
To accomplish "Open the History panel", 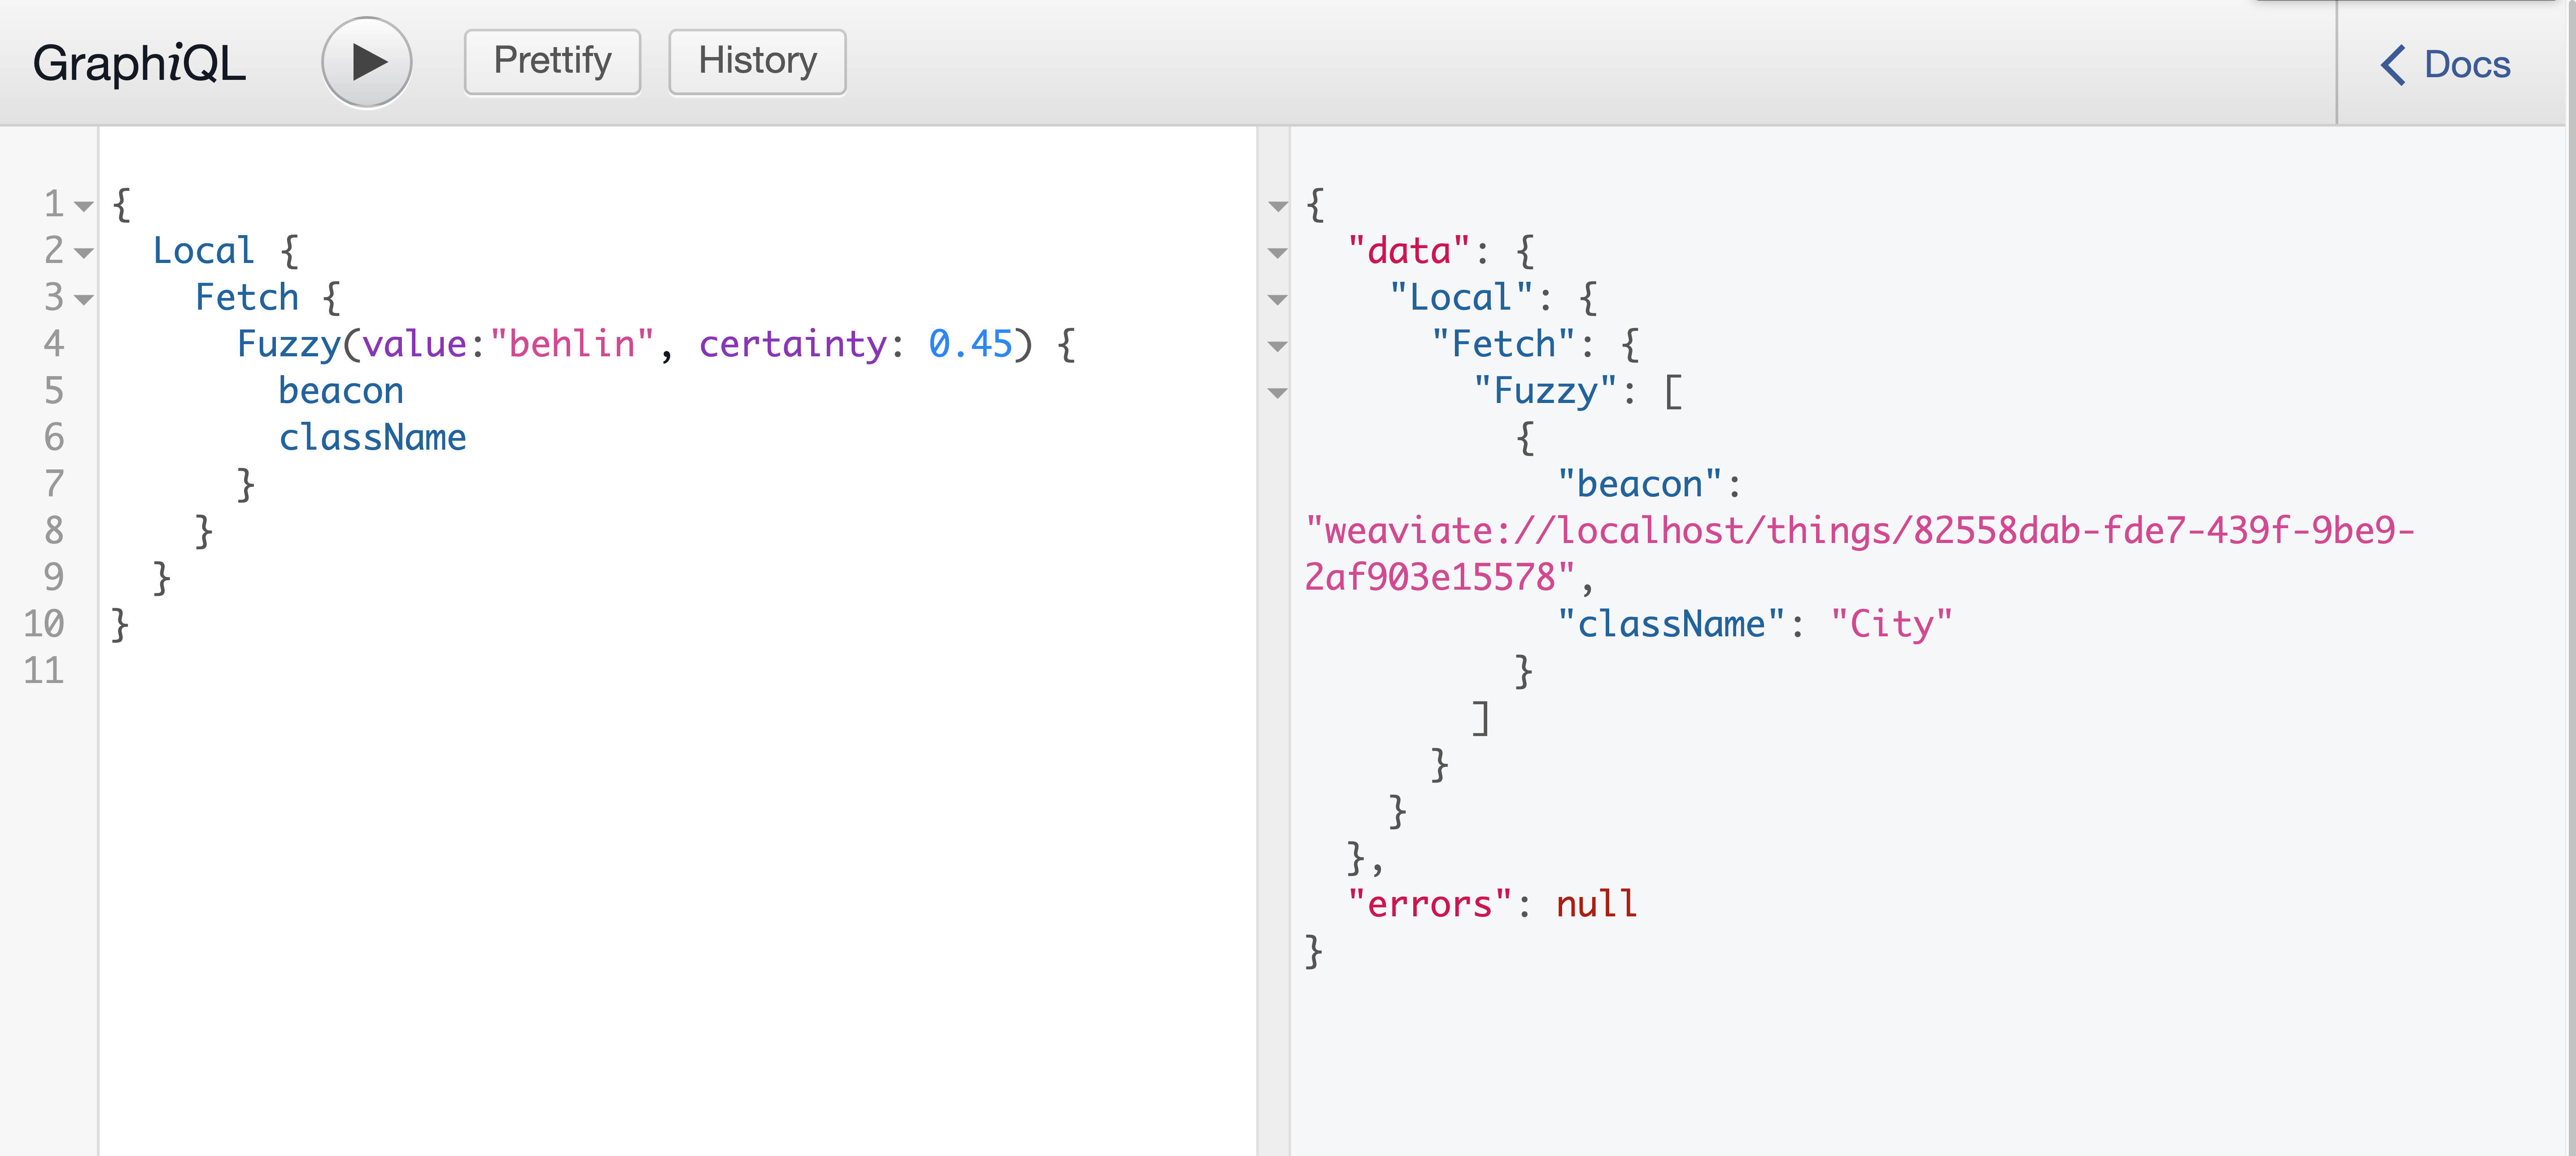I will tap(756, 61).
